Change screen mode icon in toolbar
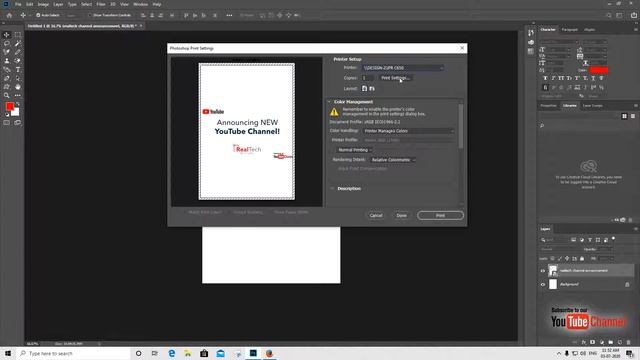This screenshot has height=360, width=640. coord(18,122)
